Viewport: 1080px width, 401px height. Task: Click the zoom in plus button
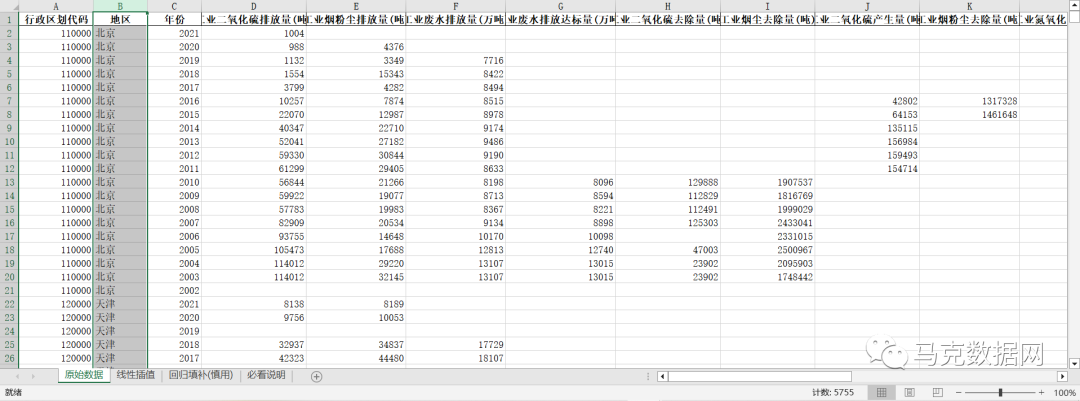[x=1039, y=392]
